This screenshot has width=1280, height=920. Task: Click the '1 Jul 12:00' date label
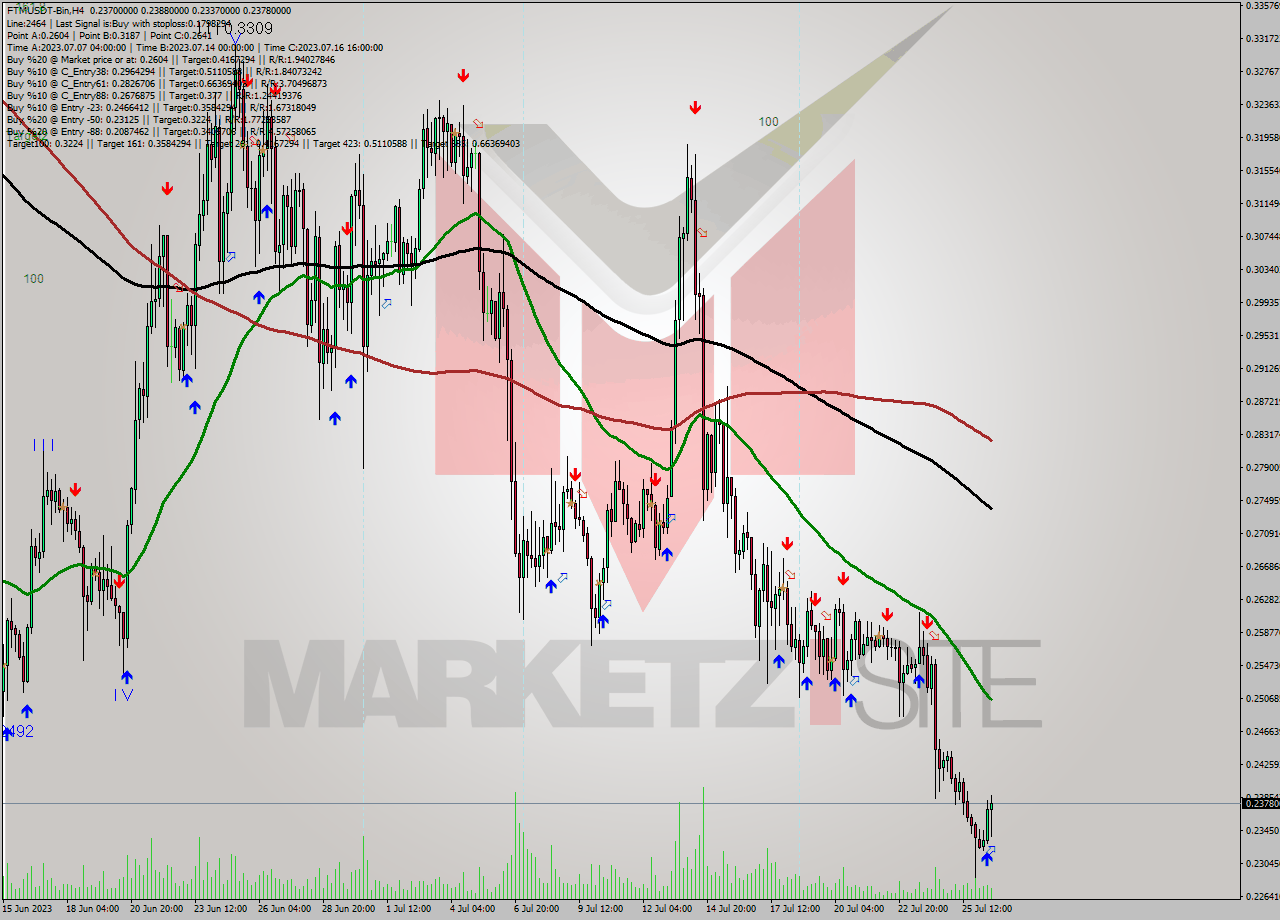pos(407,908)
